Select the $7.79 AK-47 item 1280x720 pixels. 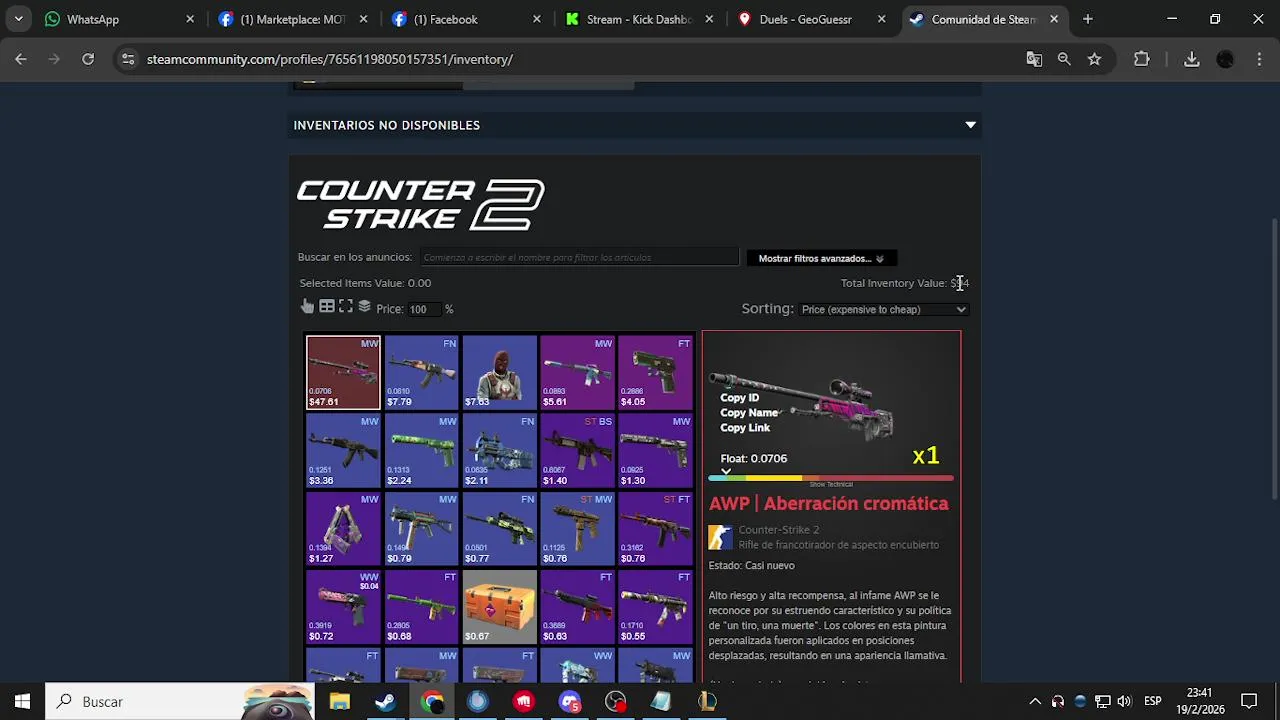pyautogui.click(x=421, y=372)
